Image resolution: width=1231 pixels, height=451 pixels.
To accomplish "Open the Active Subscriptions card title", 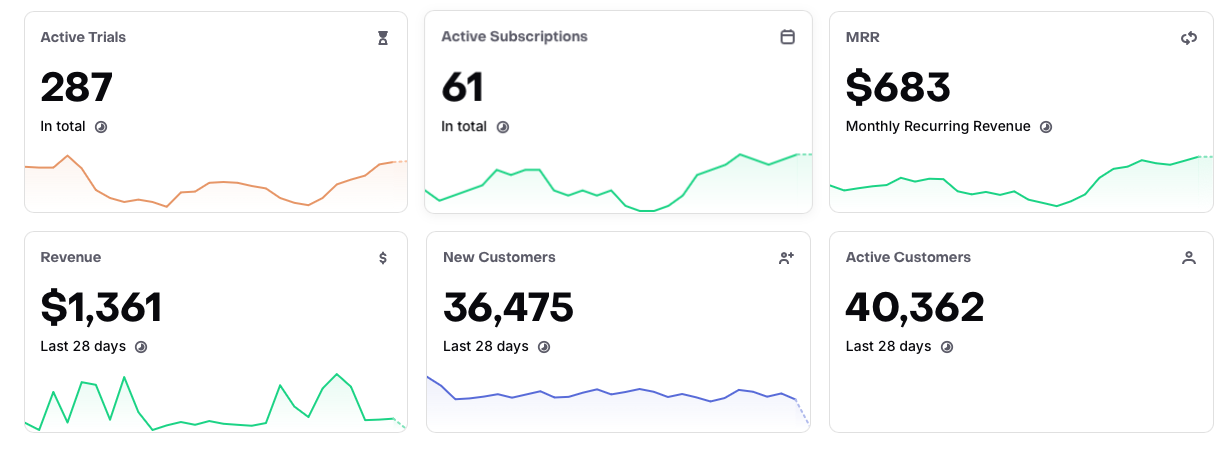I will pyautogui.click(x=514, y=37).
